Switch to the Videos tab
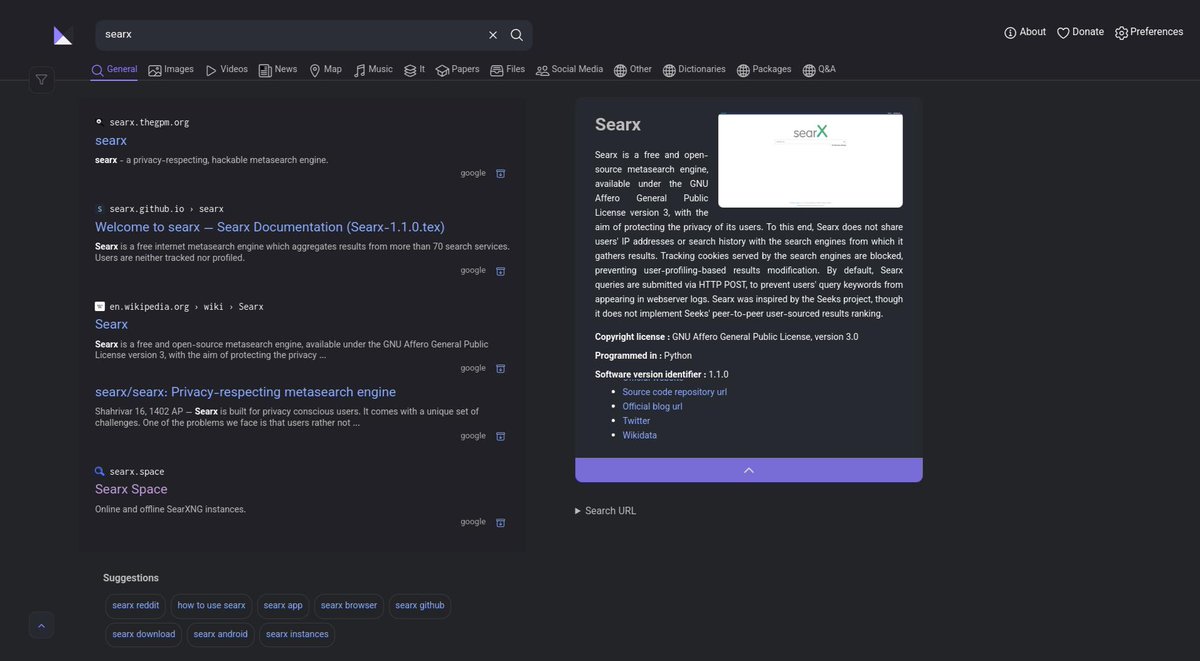 [226, 70]
